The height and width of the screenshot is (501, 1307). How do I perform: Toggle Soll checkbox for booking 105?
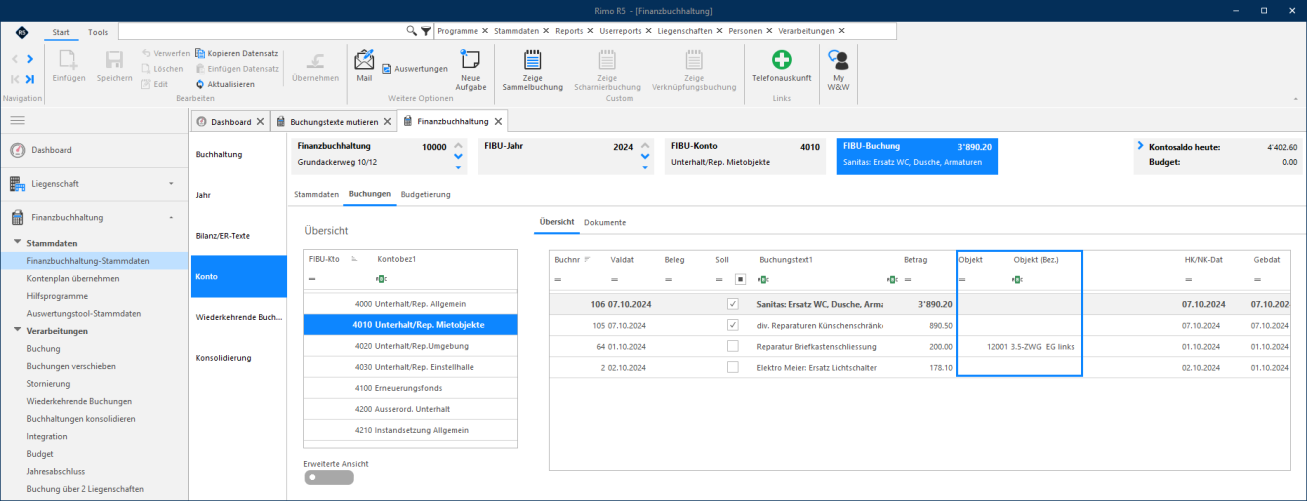pos(733,325)
